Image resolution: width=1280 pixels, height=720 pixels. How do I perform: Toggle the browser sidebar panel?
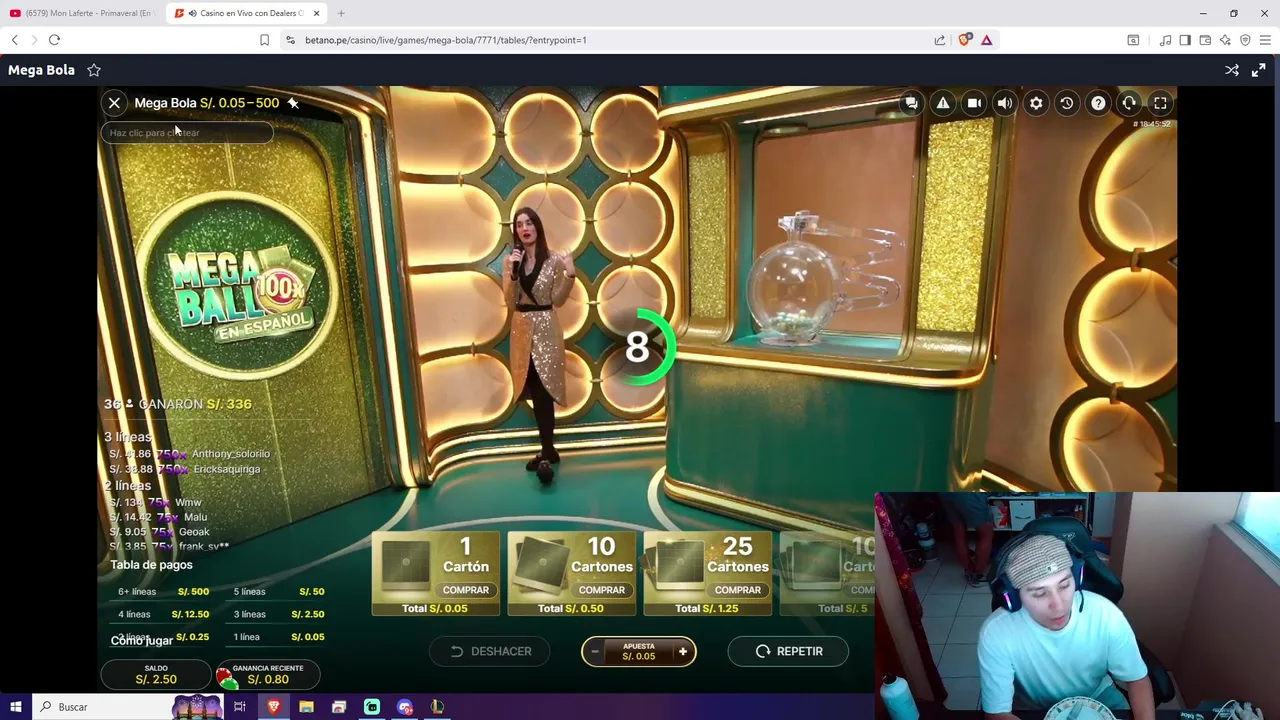click(x=1185, y=40)
